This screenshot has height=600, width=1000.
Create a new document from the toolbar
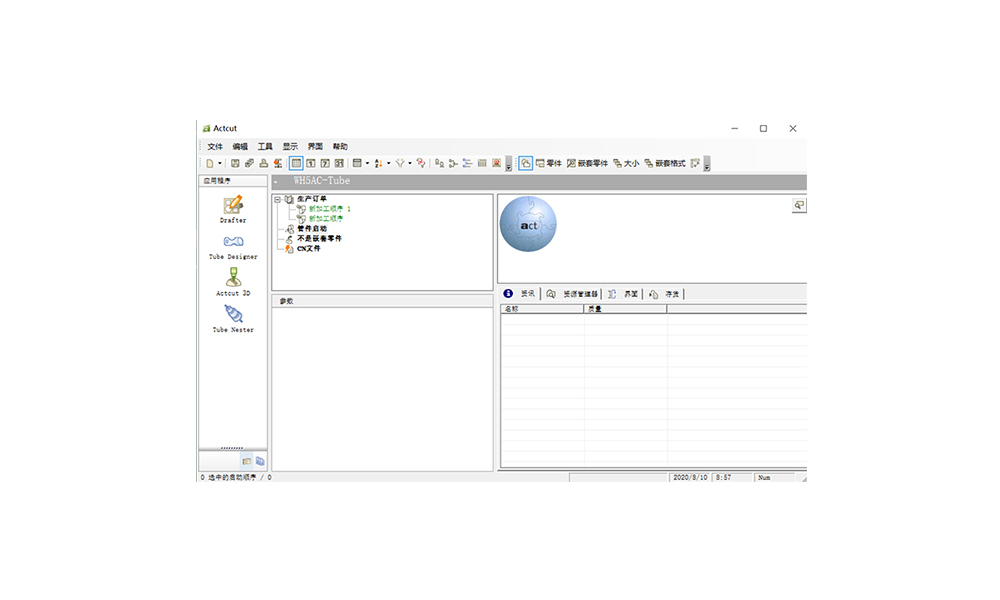coord(209,163)
